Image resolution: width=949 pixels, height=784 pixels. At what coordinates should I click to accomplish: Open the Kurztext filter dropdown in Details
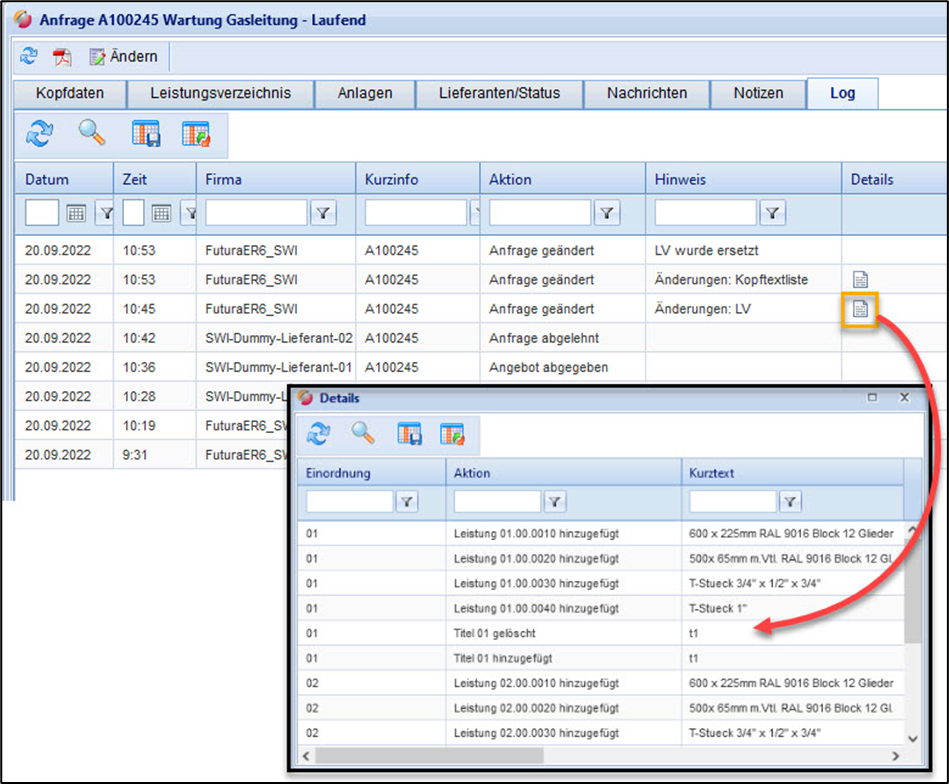pyautogui.click(x=790, y=502)
